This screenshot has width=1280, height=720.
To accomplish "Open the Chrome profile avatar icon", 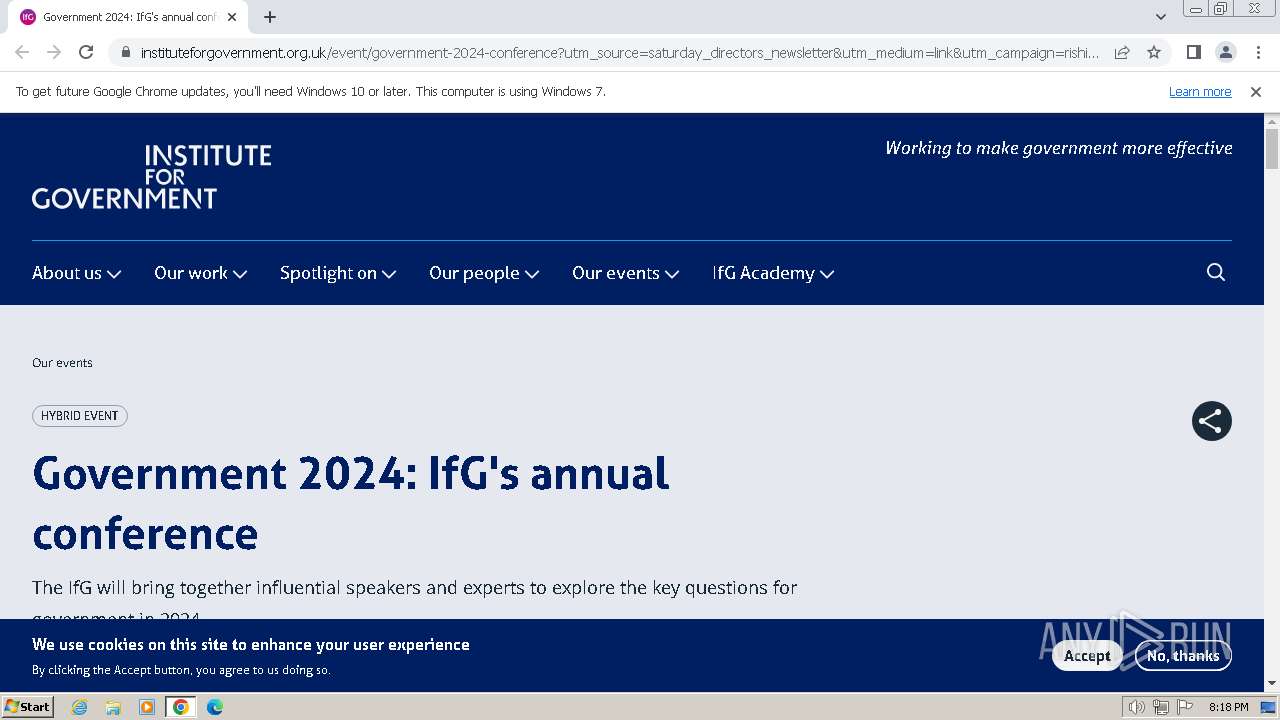I will pyautogui.click(x=1225, y=52).
